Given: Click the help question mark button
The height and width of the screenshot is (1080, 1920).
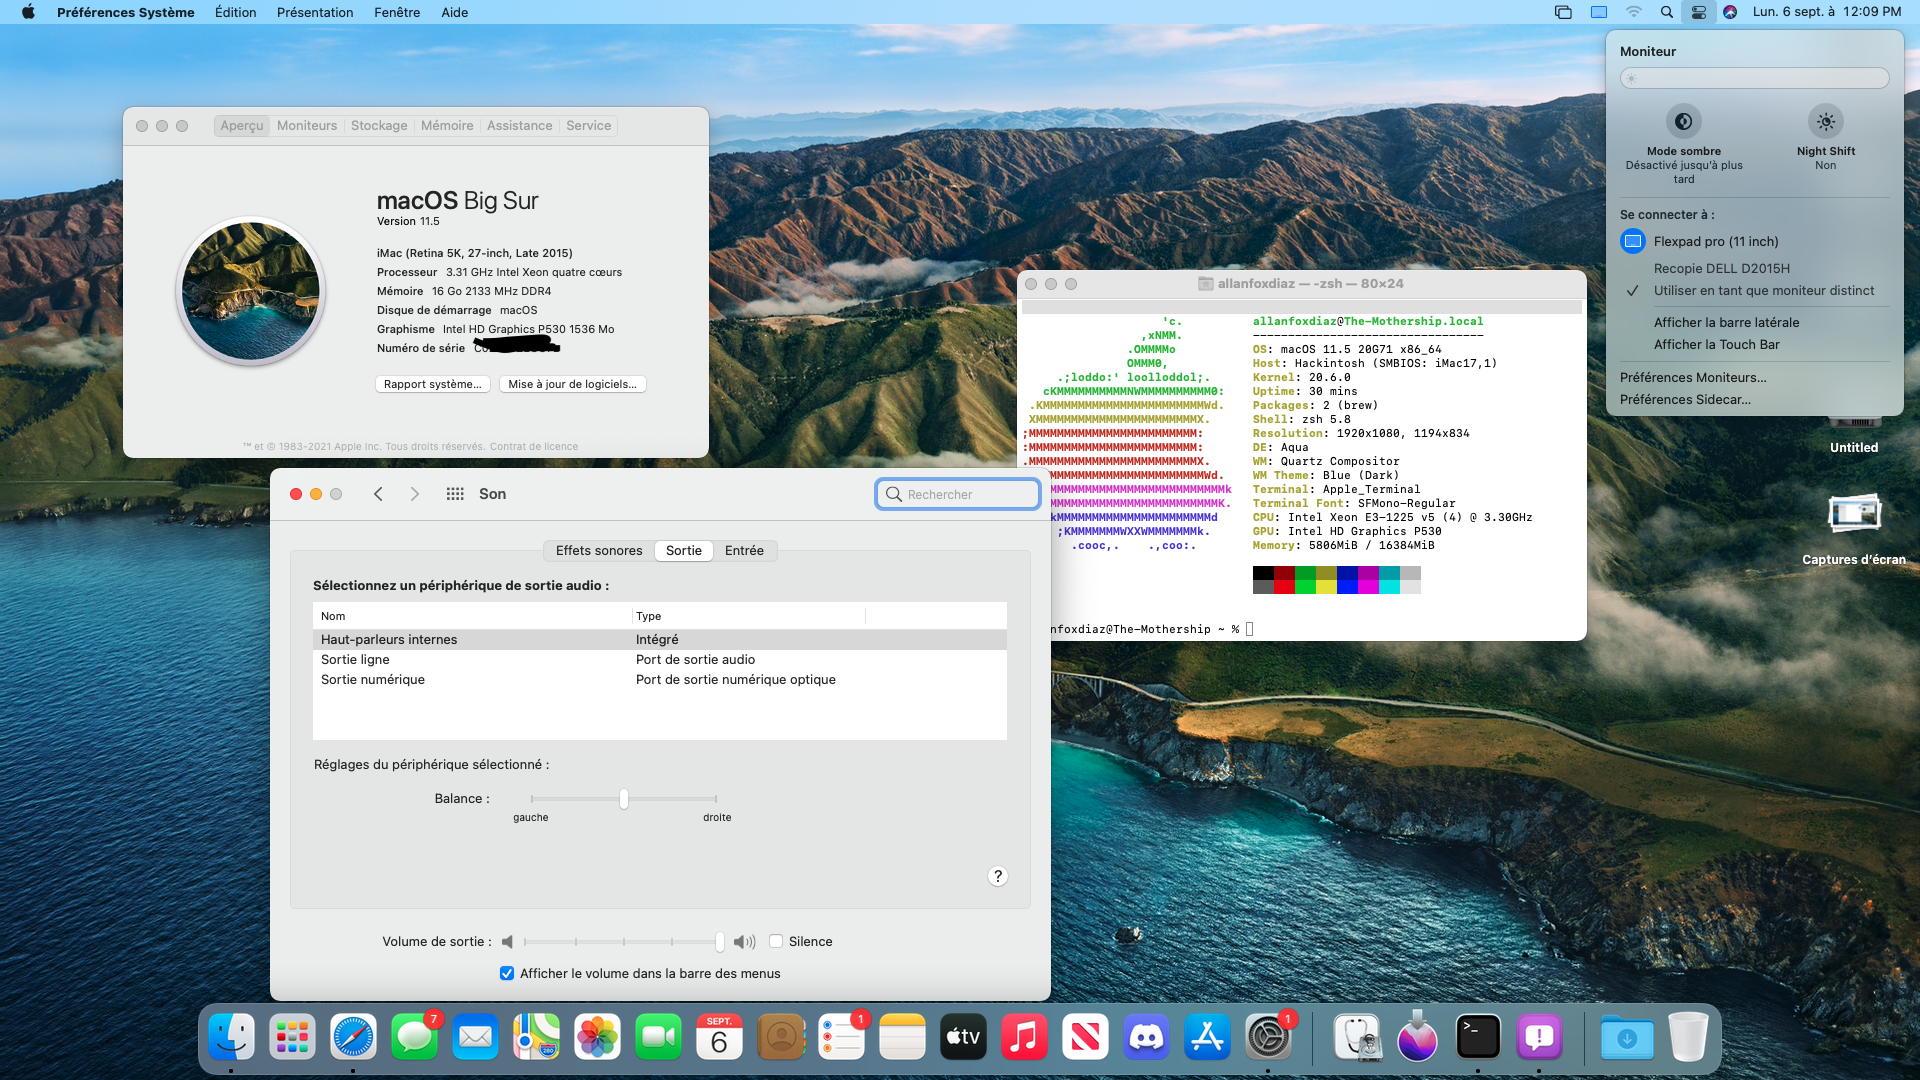Looking at the screenshot, I should pyautogui.click(x=997, y=876).
